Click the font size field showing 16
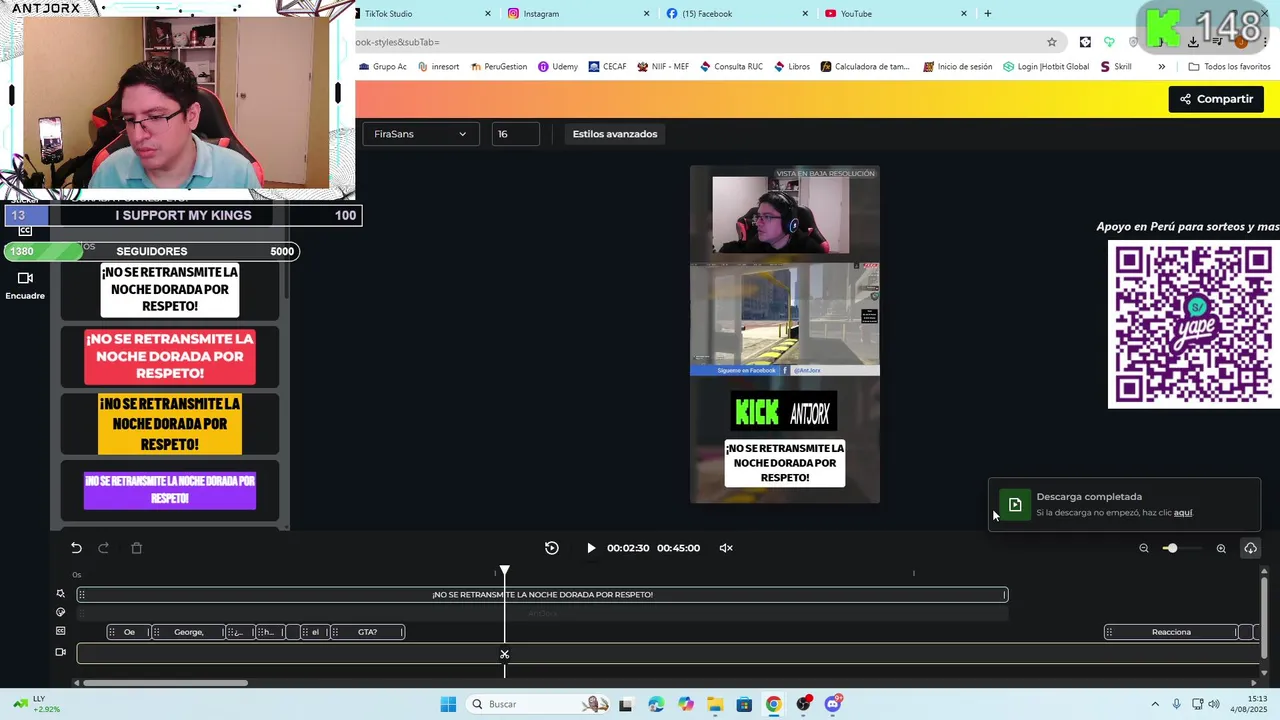The image size is (1280, 720). coord(516,134)
